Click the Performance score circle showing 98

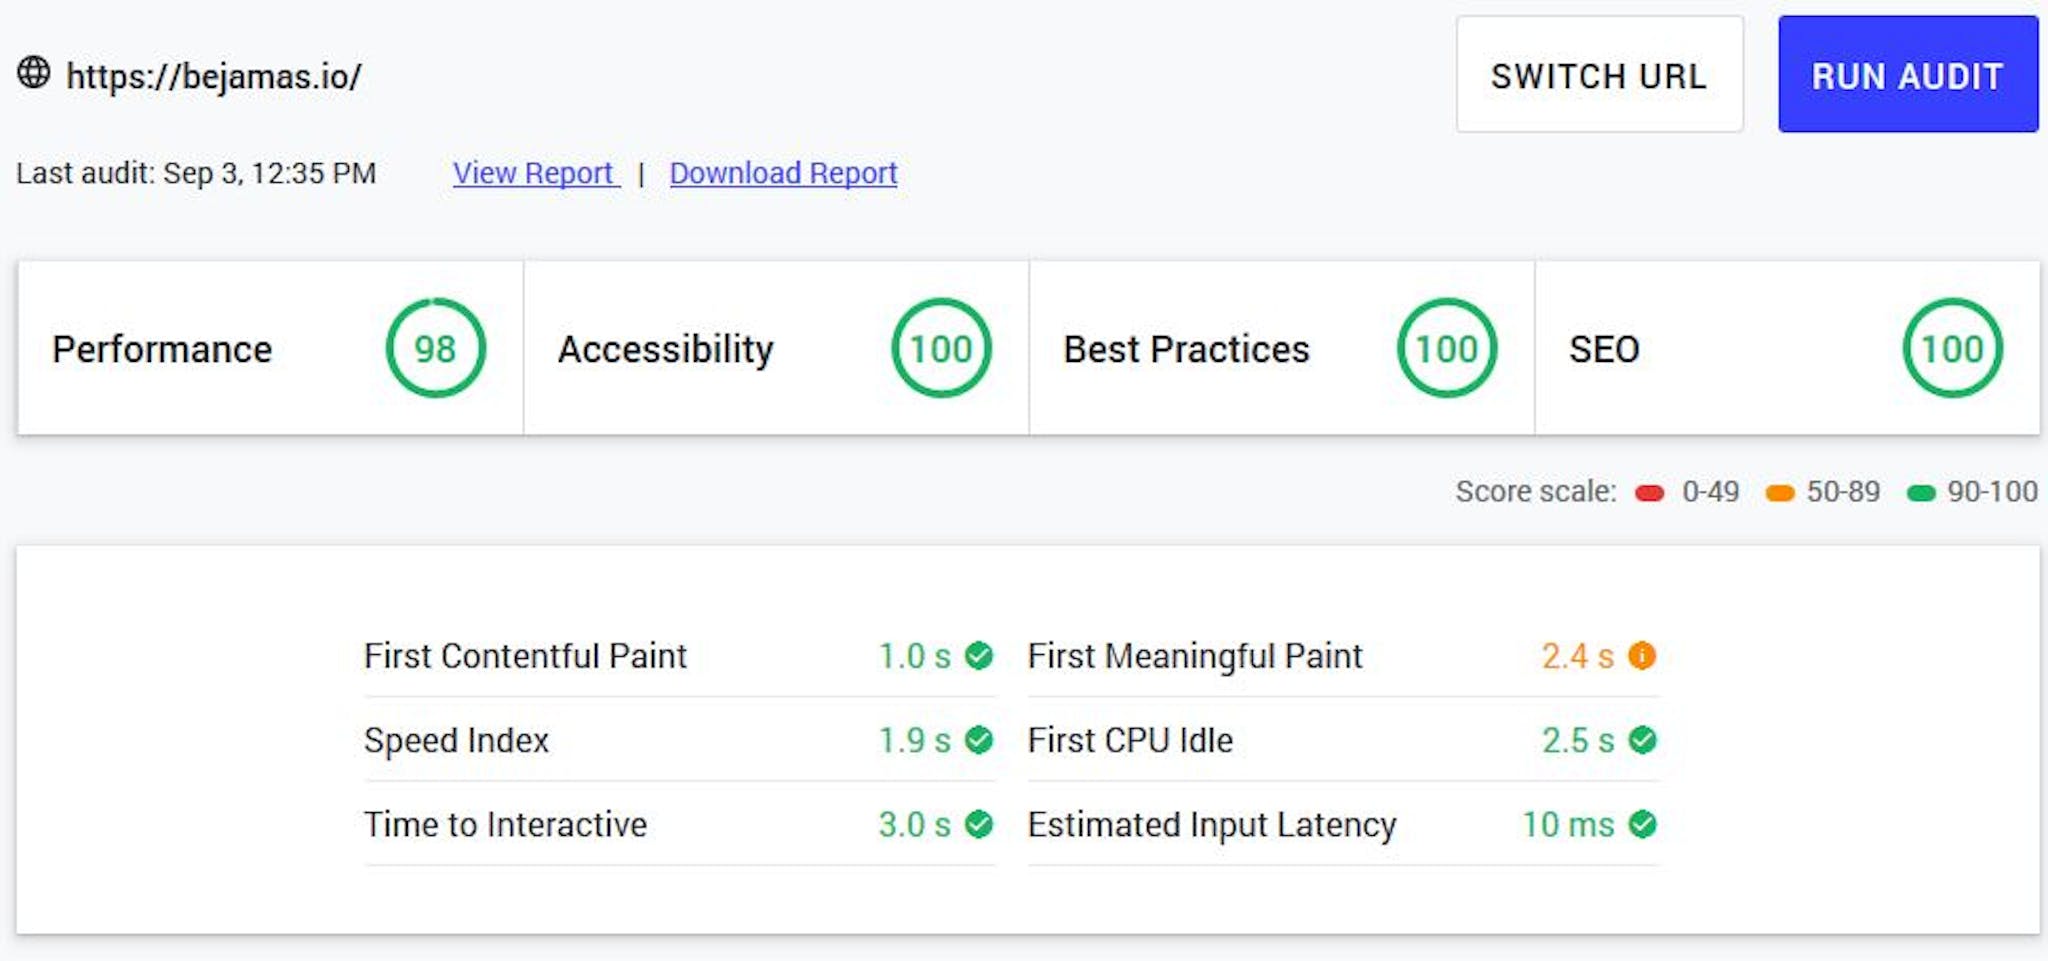pos(435,348)
